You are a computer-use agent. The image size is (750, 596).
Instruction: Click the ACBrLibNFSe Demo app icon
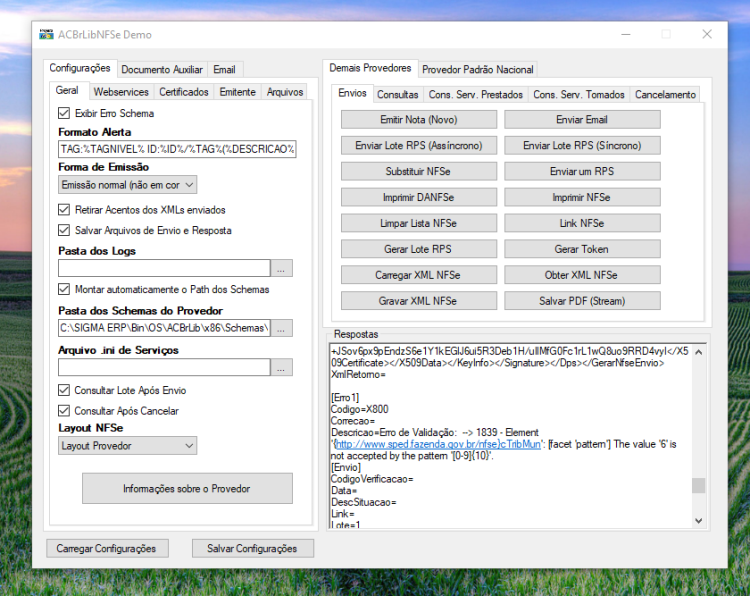click(x=46, y=34)
